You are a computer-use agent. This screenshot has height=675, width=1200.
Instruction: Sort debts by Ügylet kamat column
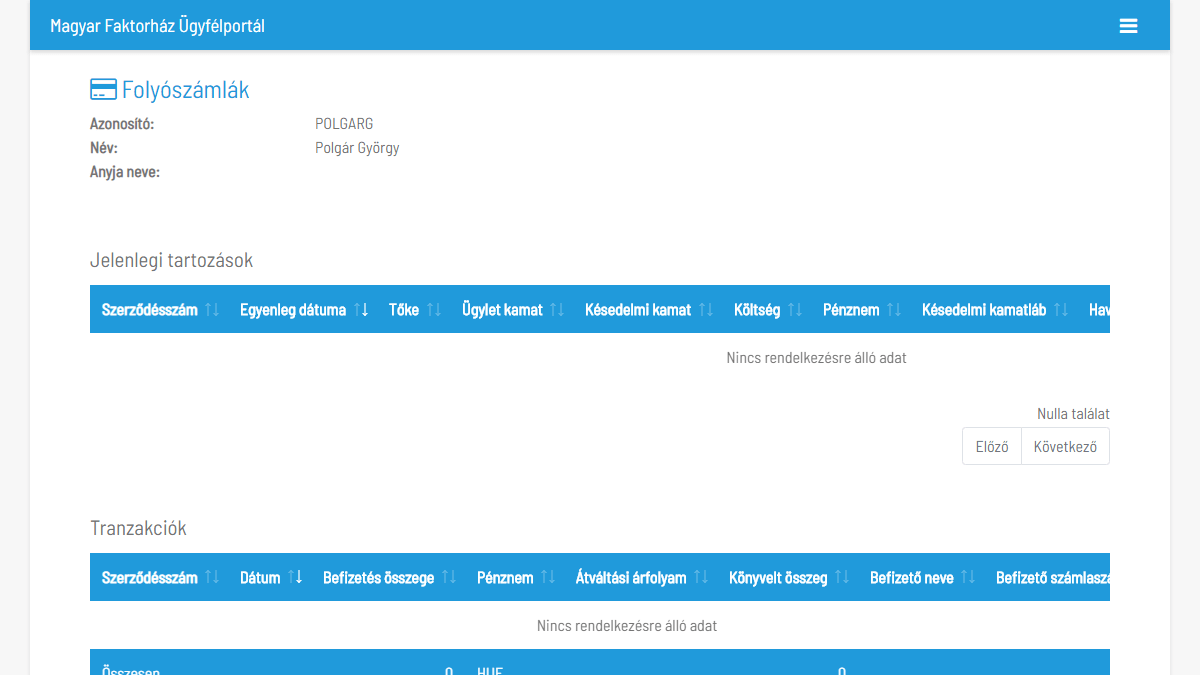click(512, 310)
